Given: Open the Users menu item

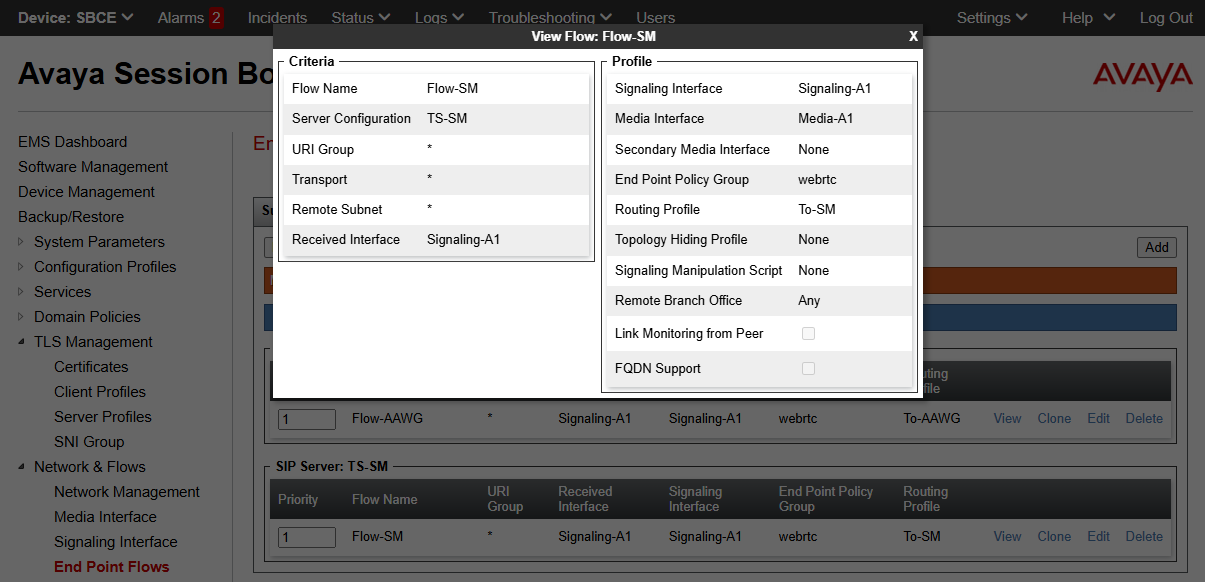Looking at the screenshot, I should pos(655,18).
